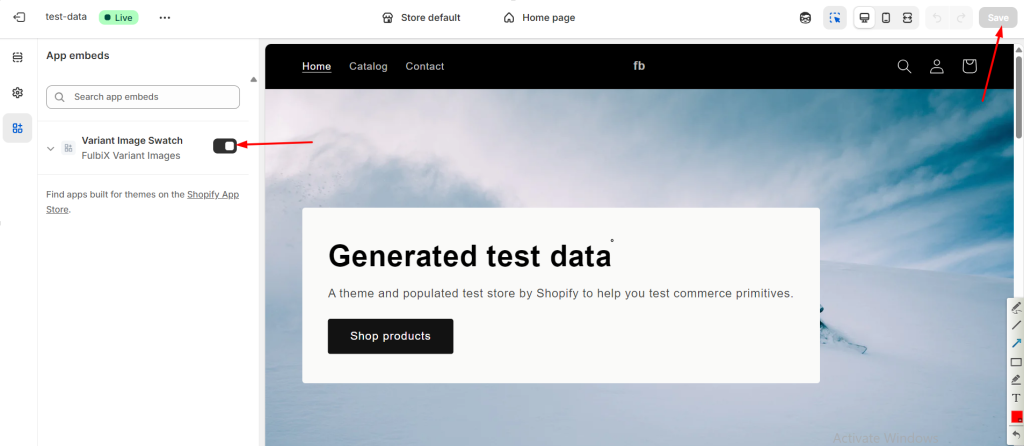Click the Save button

[997, 18]
